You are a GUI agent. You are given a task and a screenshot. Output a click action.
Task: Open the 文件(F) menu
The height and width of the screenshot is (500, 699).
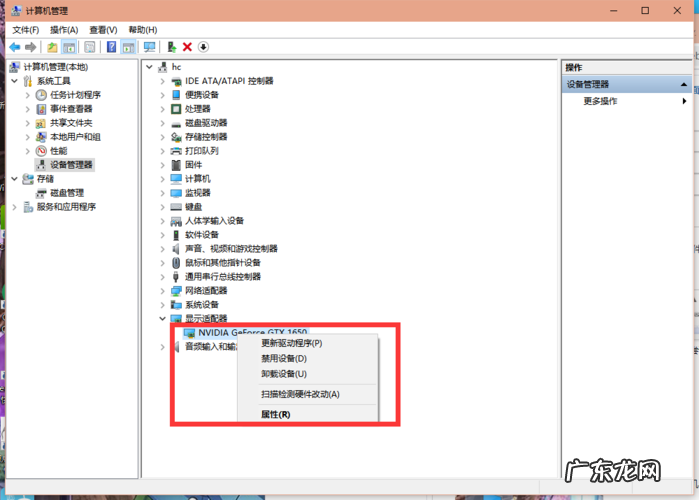click(x=25, y=30)
